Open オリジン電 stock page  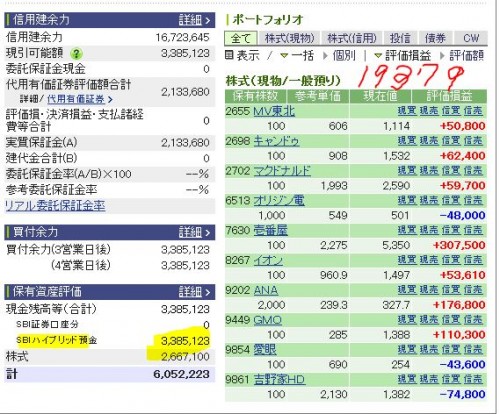pos(279,201)
